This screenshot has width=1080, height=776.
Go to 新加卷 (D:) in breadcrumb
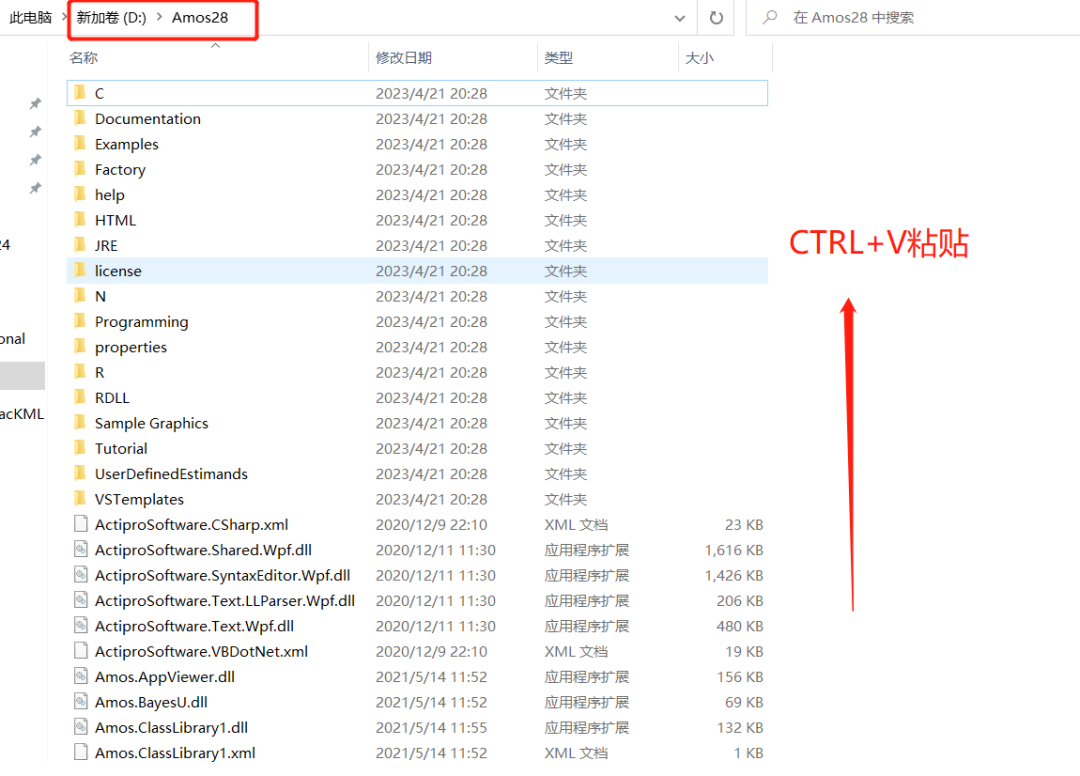pyautogui.click(x=111, y=18)
